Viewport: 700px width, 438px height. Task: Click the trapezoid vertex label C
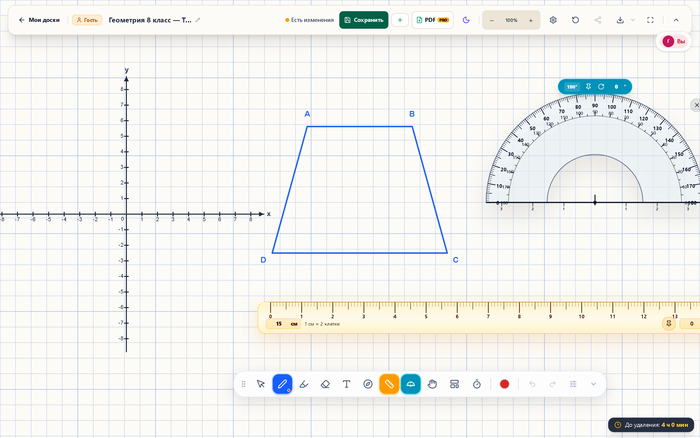pyautogui.click(x=455, y=260)
